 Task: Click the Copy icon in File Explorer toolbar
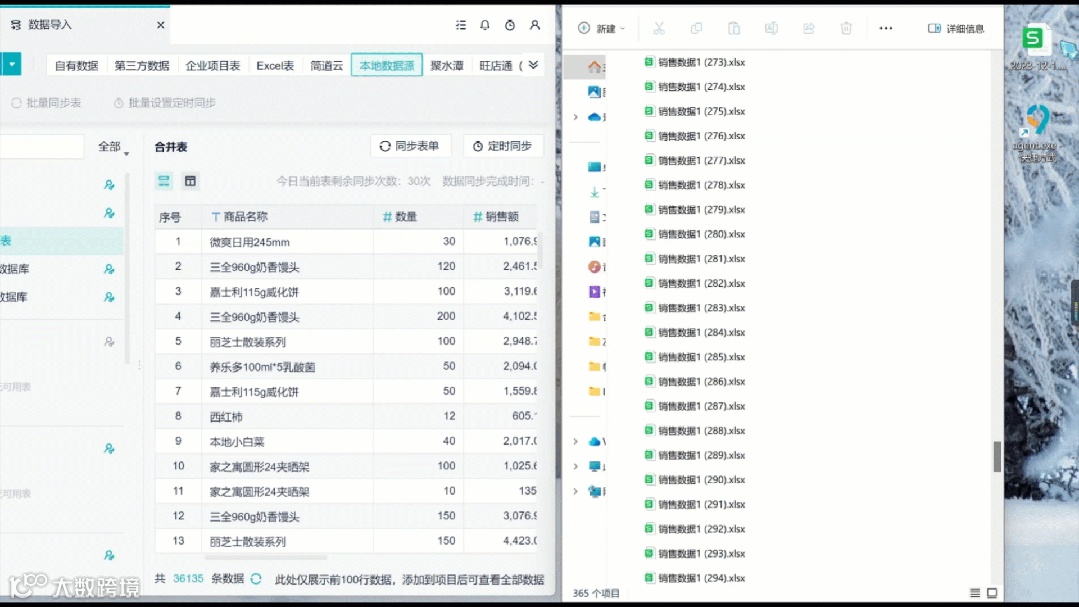pos(697,28)
